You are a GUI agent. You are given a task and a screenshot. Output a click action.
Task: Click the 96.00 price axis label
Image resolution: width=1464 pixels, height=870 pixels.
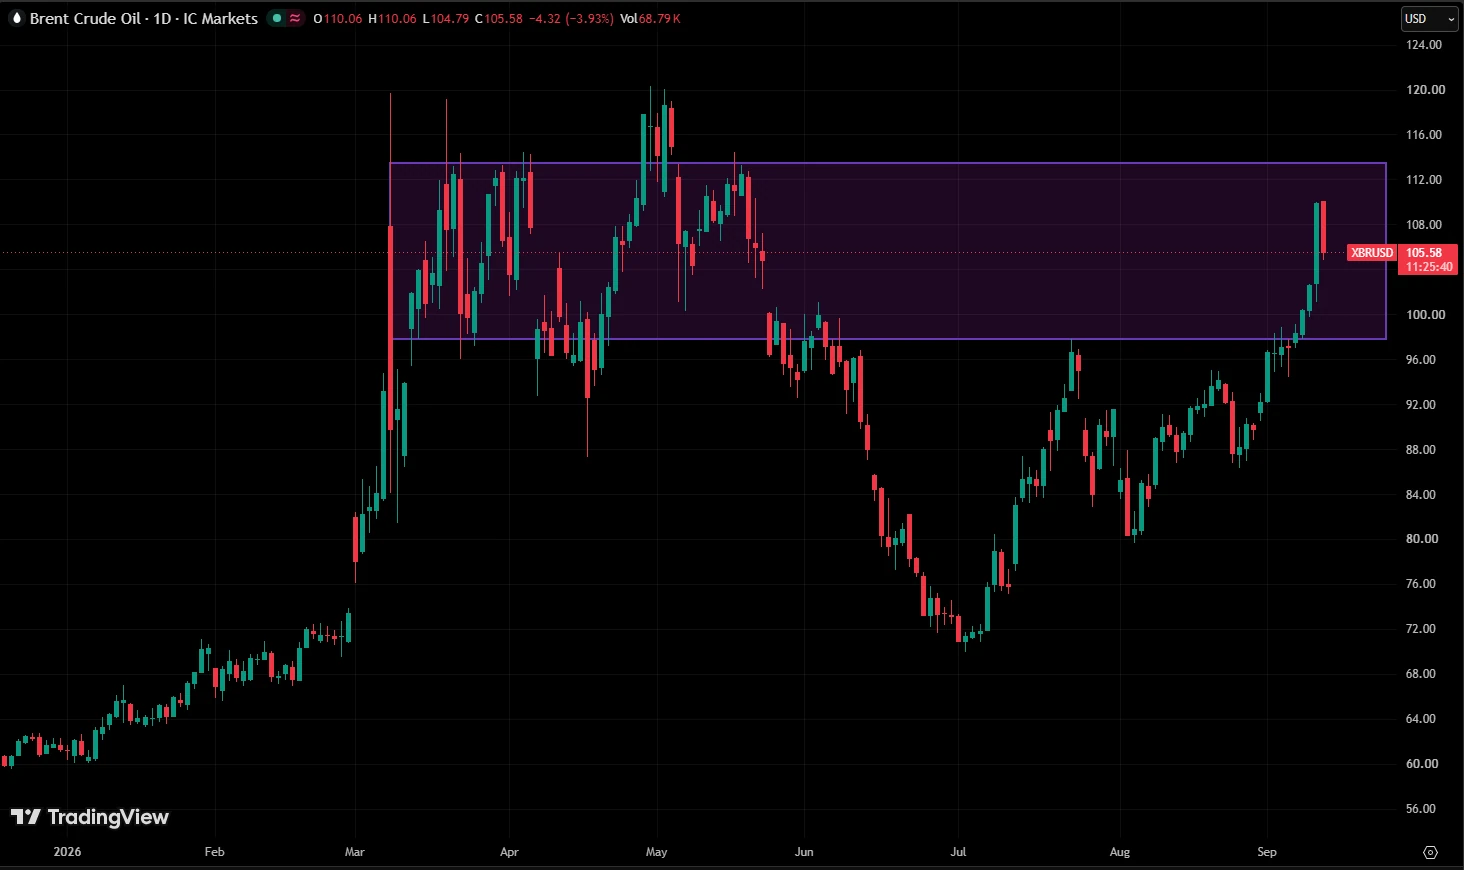1421,360
